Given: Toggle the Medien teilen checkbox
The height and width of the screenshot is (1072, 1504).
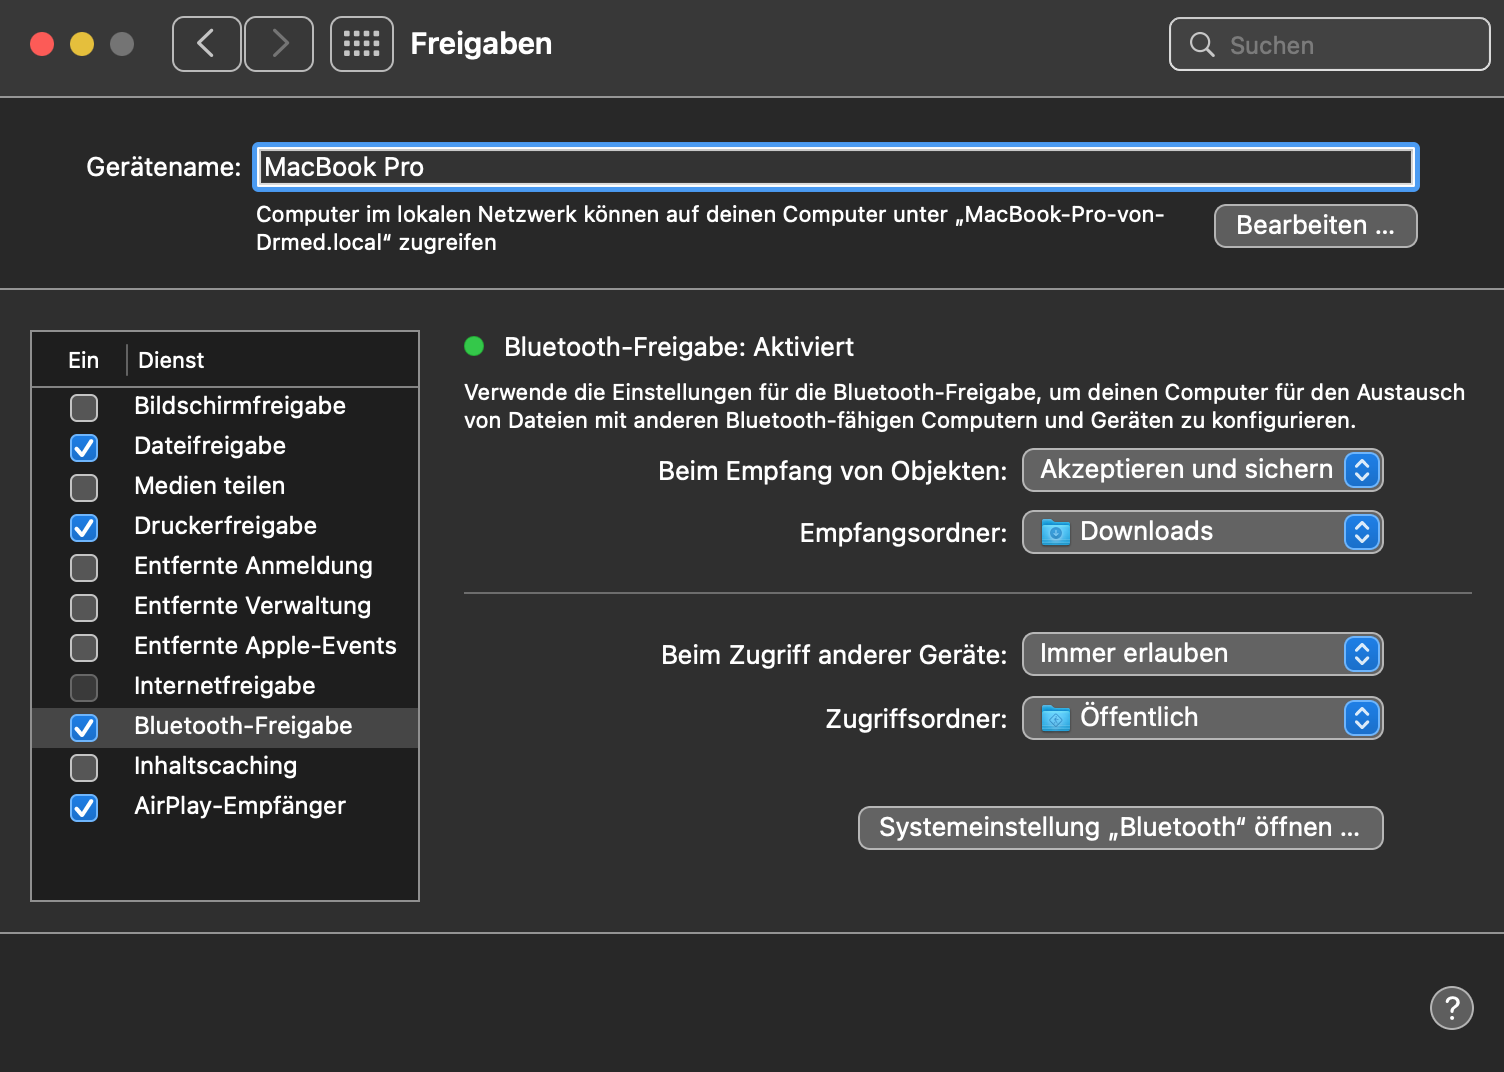Looking at the screenshot, I should click(84, 487).
